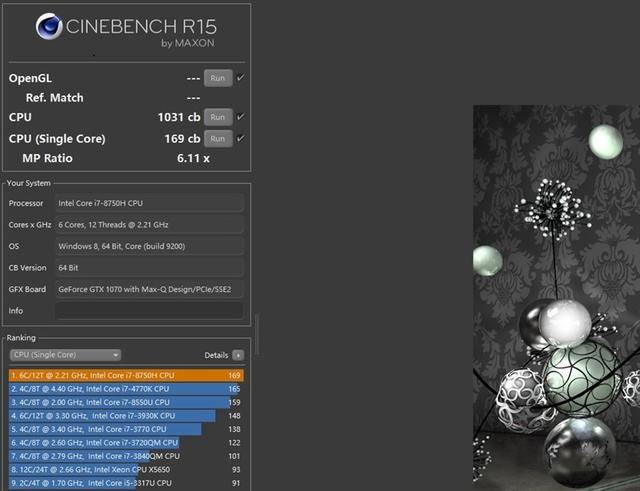
Task: Click the GFX Board field GeForce GTX 1070
Action: point(149,289)
